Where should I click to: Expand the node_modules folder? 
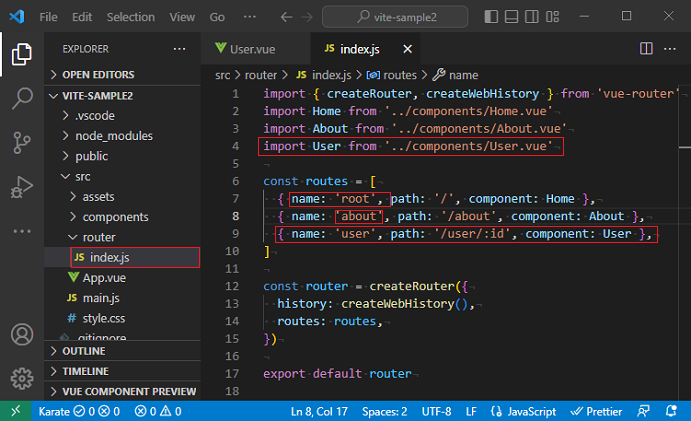tap(123, 136)
